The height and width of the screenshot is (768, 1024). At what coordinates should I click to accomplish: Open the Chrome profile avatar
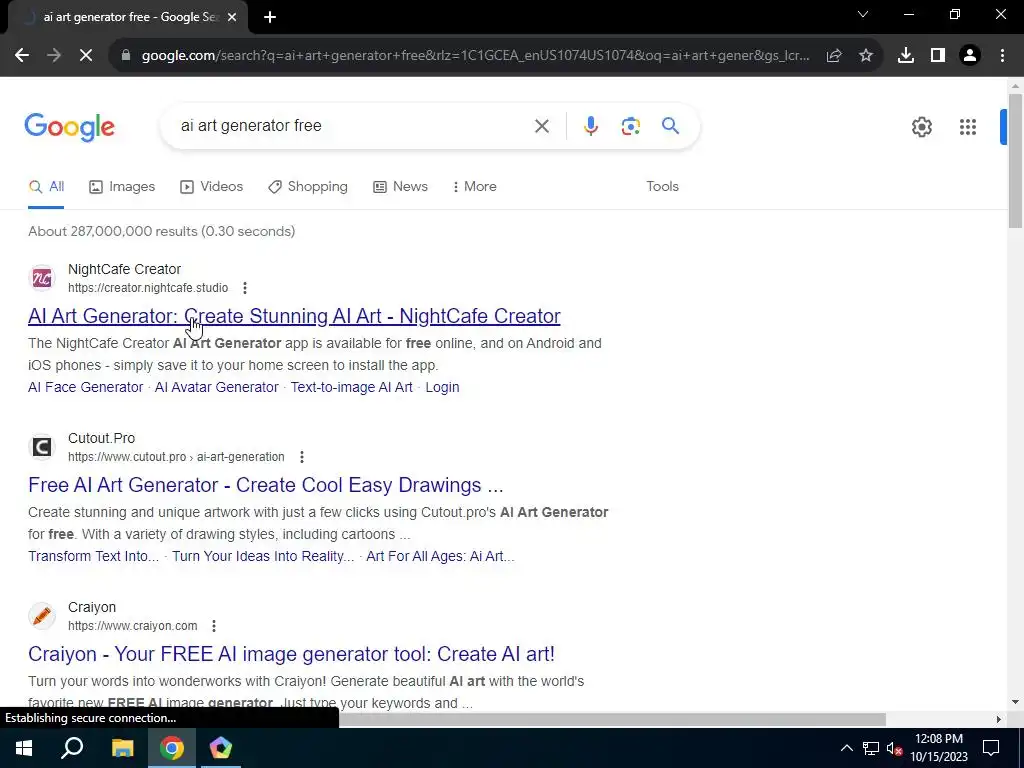click(x=970, y=56)
